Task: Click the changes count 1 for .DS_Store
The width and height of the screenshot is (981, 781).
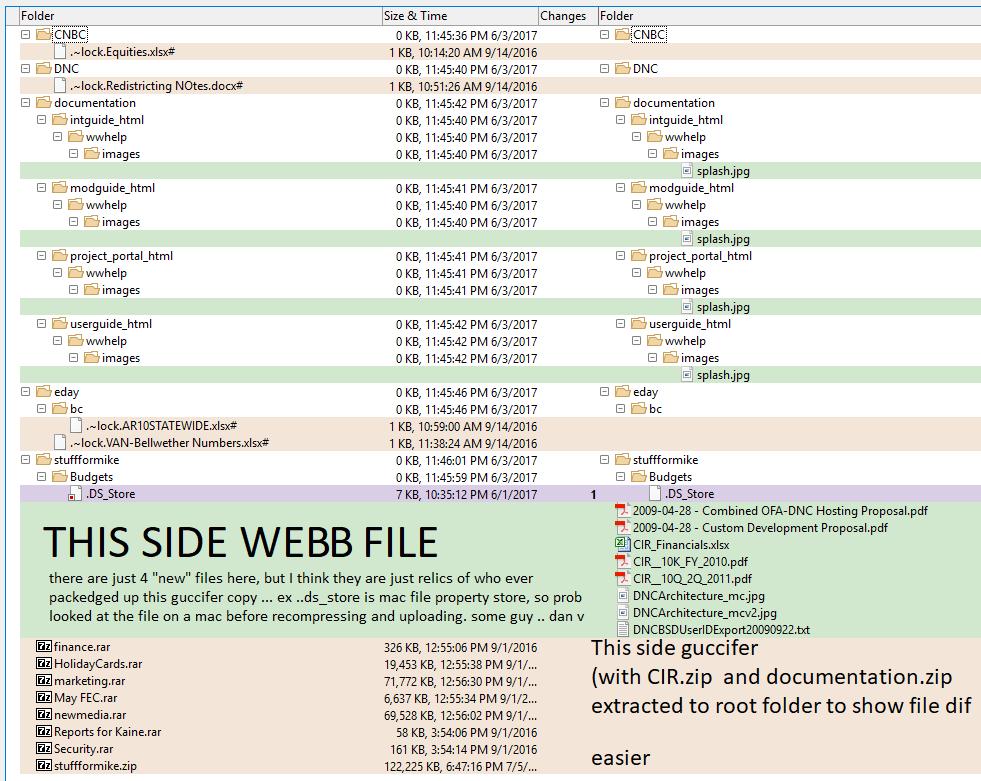Action: [593, 494]
